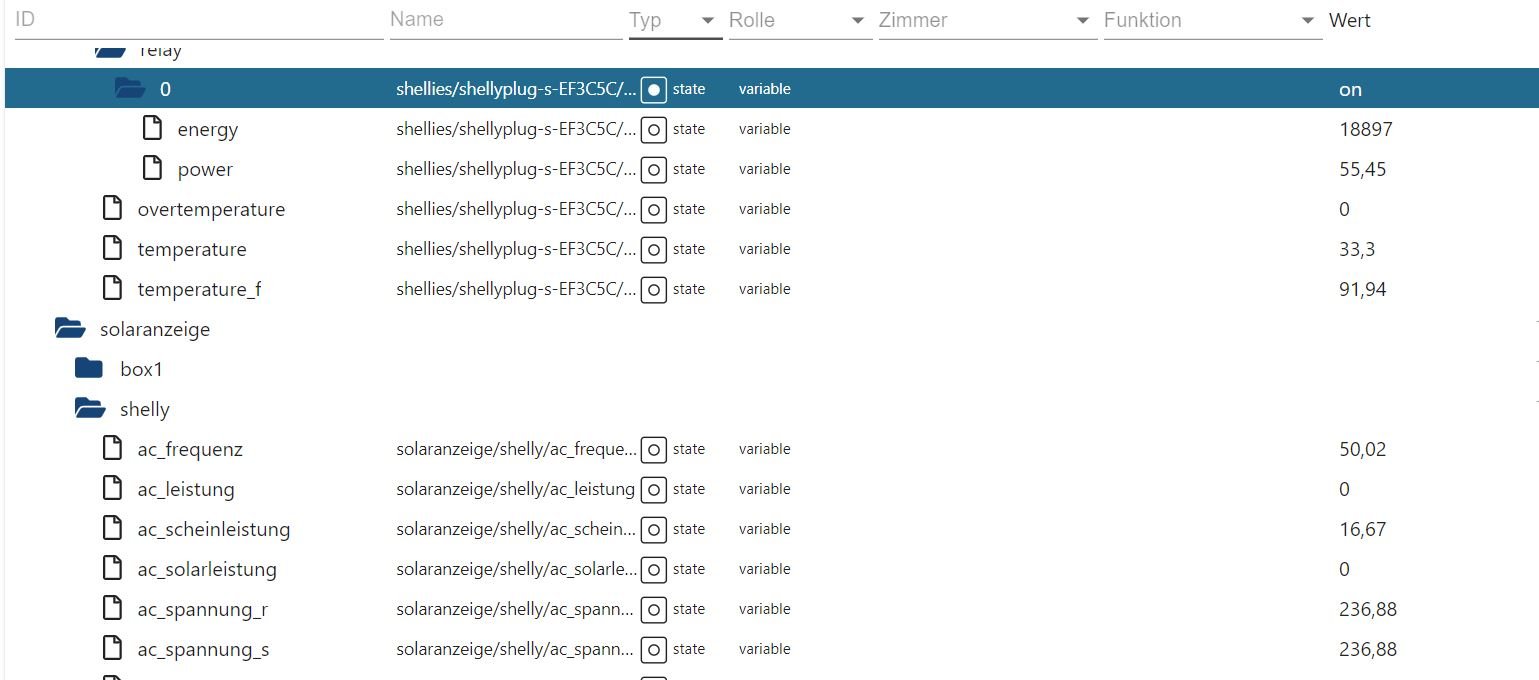Click the state icon in the ac_solarleistung row
The height and width of the screenshot is (680, 1539).
[x=653, y=570]
